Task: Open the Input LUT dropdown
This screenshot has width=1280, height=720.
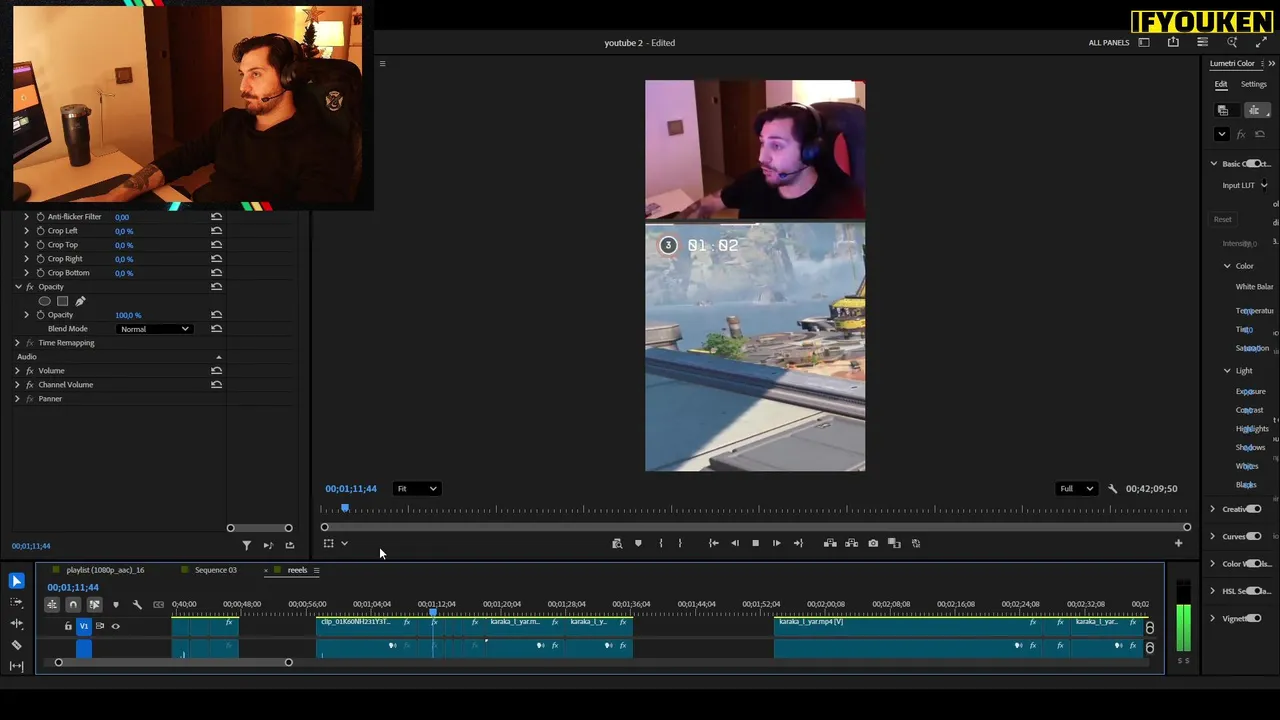Action: click(1264, 185)
